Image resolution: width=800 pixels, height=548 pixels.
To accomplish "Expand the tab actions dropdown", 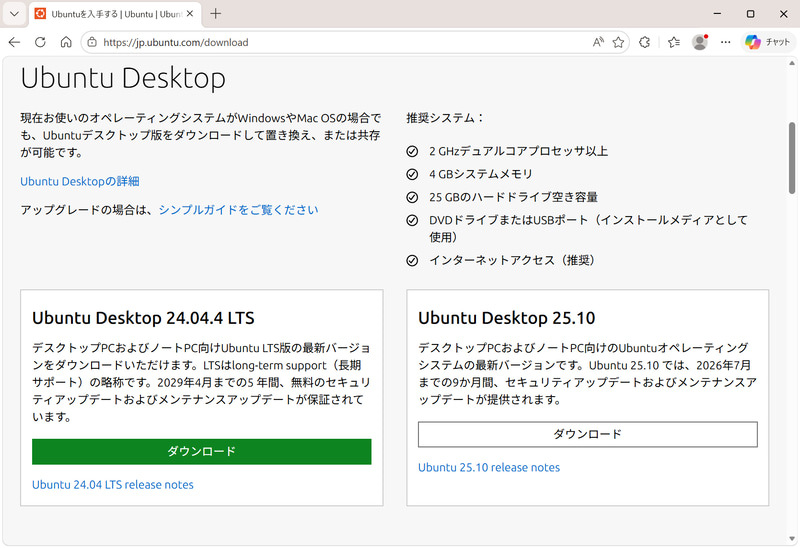I will point(14,14).
